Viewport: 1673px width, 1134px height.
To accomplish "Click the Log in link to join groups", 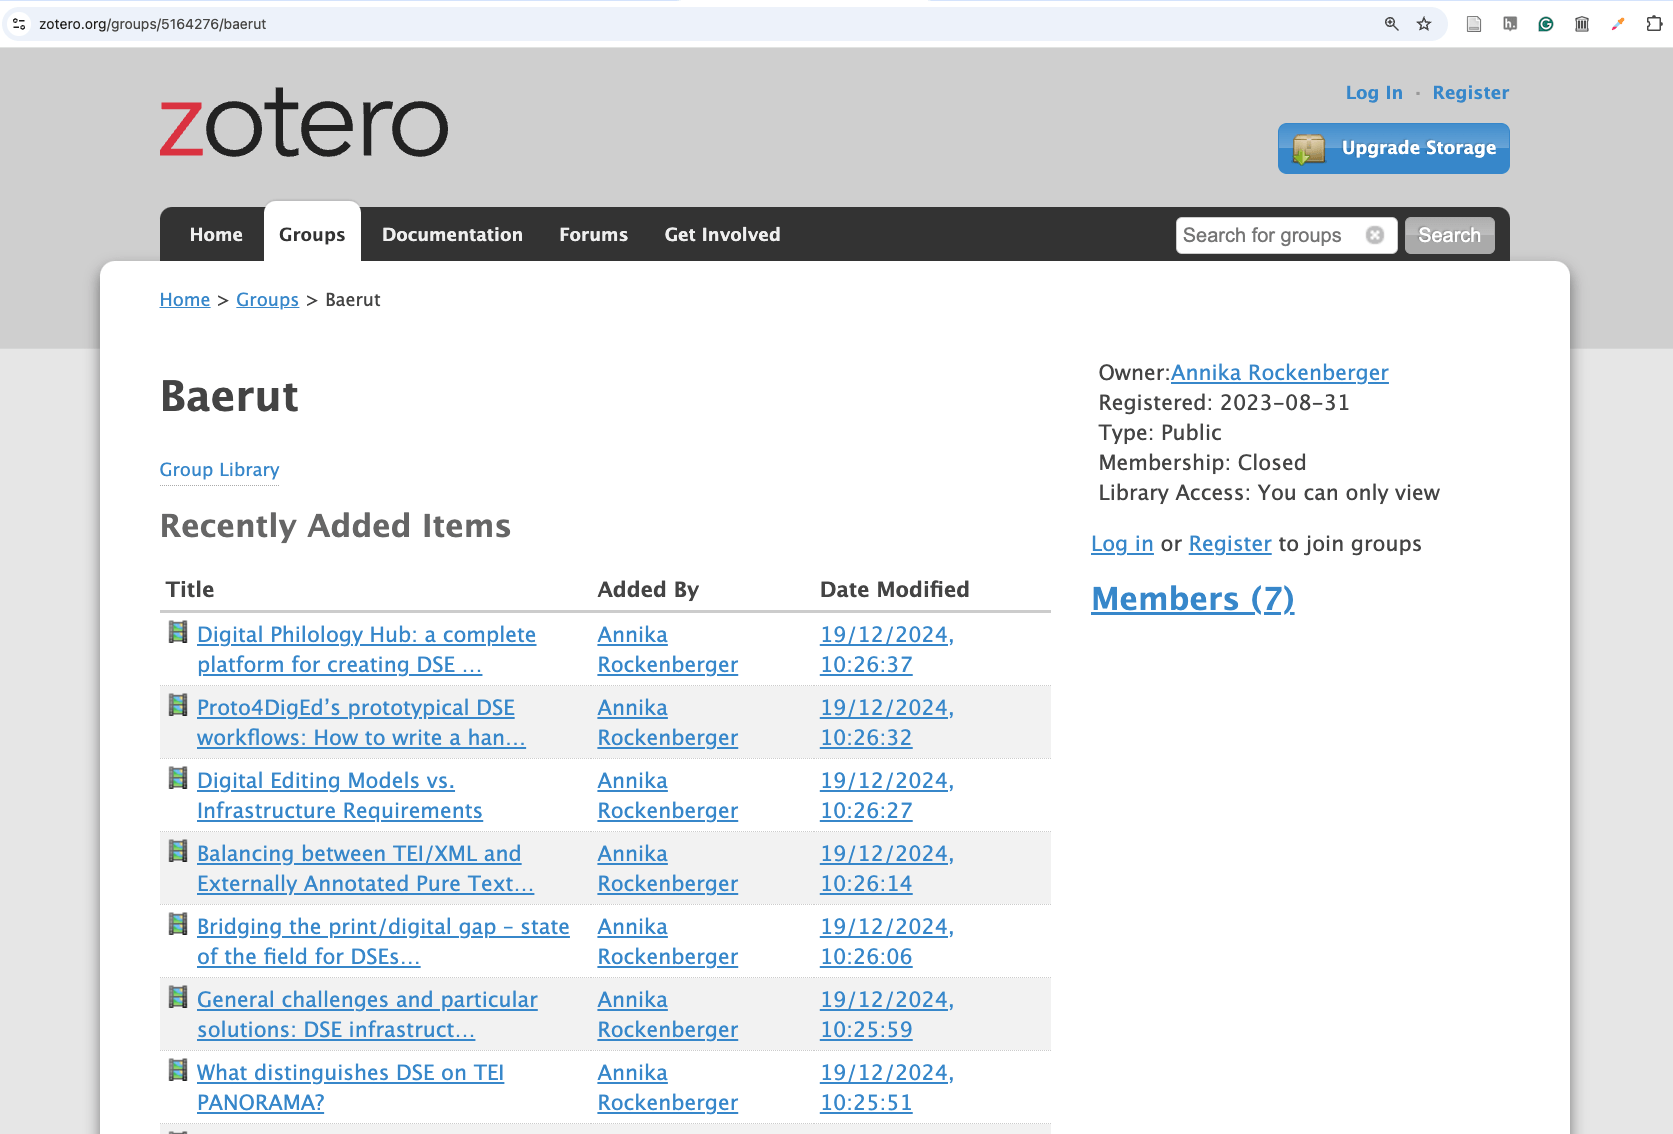I will click(x=1122, y=543).
